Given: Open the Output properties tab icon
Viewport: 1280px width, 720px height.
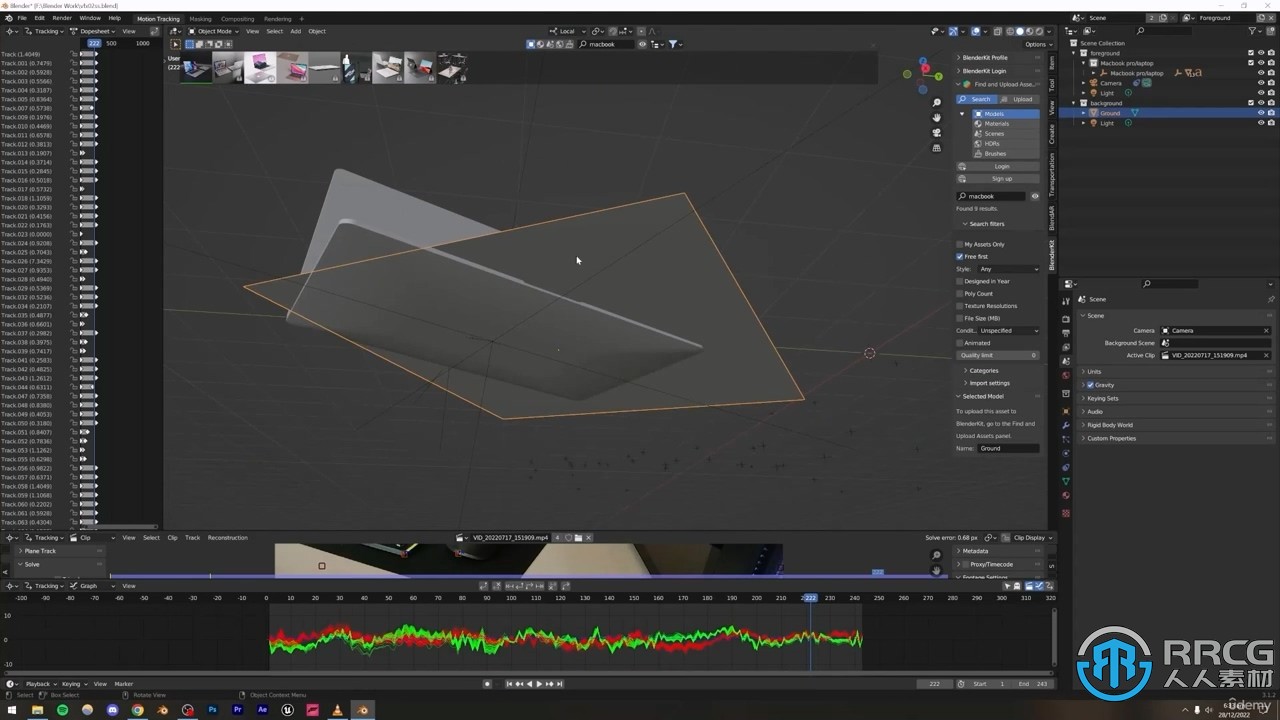Looking at the screenshot, I should [x=1066, y=333].
